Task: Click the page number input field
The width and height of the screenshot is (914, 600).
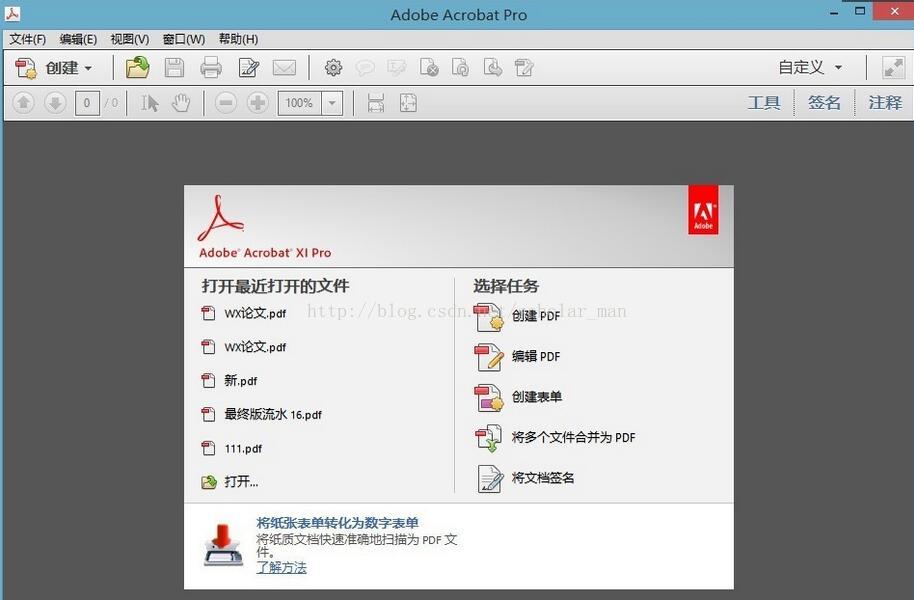Action: (87, 103)
